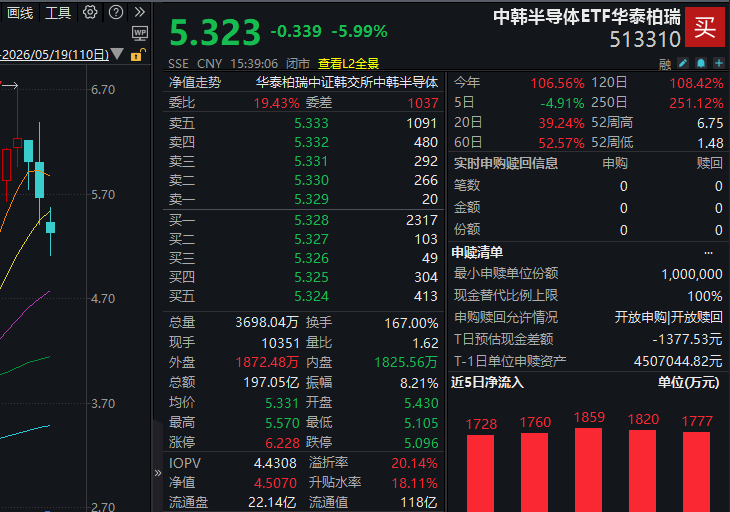Open the three-dot menu beside 申赎清单
Viewport: 730px width, 512px height.
coord(708,253)
